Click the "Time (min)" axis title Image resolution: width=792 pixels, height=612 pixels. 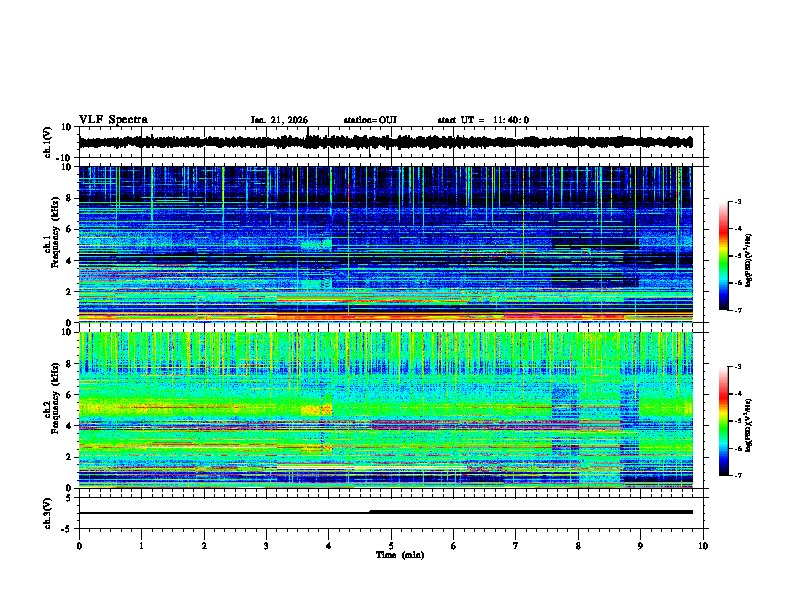[400, 555]
